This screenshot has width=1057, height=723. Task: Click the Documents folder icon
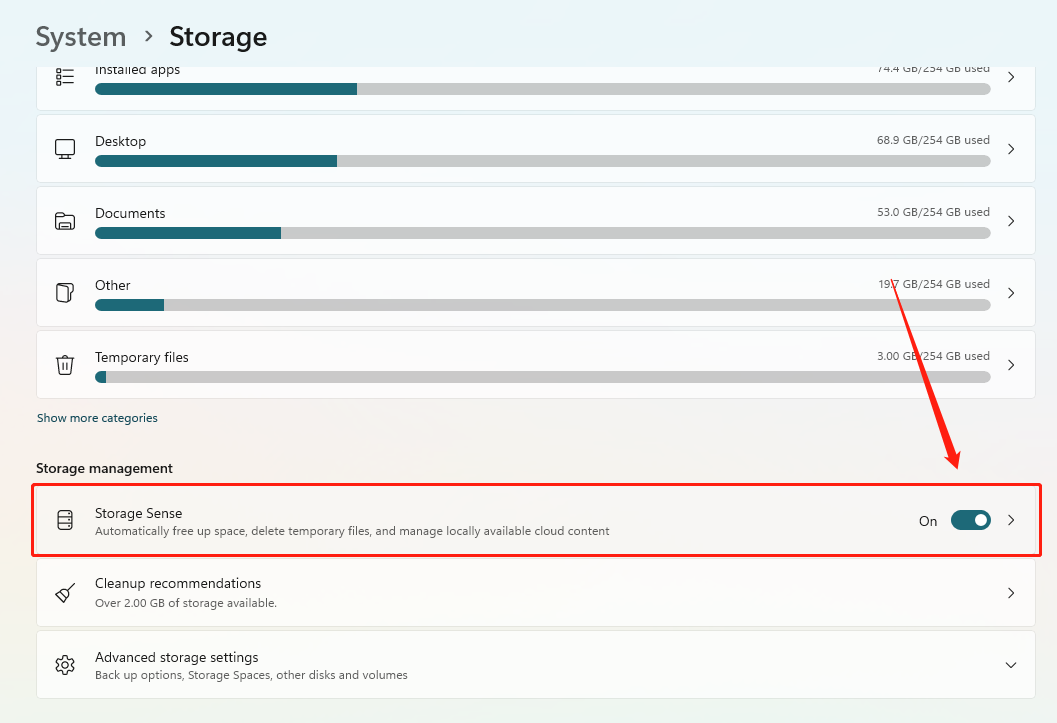pyautogui.click(x=65, y=221)
